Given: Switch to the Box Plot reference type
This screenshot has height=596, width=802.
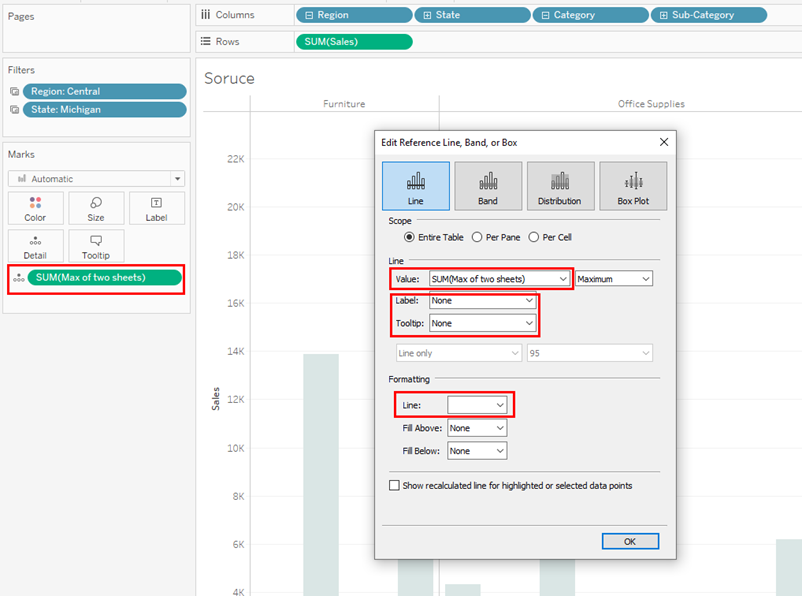Looking at the screenshot, I should pyautogui.click(x=633, y=186).
